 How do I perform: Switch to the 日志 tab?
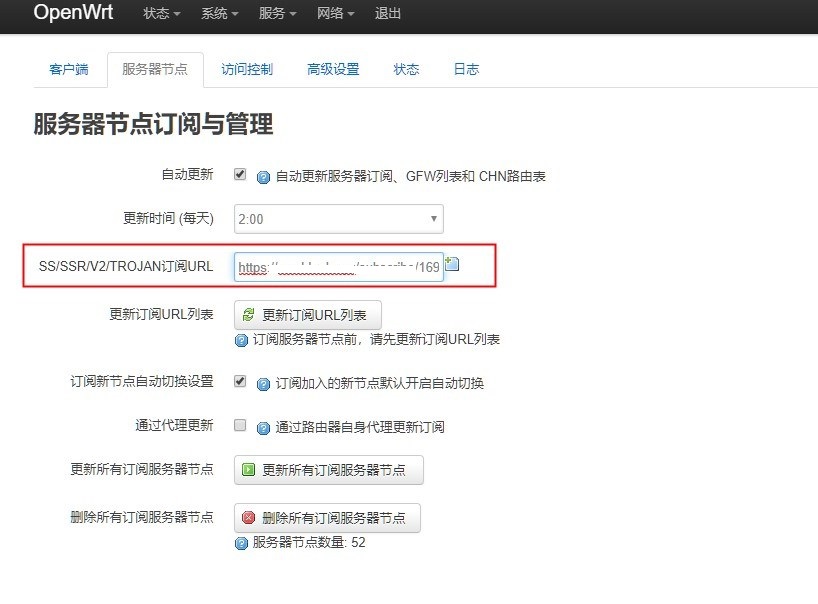coord(465,69)
